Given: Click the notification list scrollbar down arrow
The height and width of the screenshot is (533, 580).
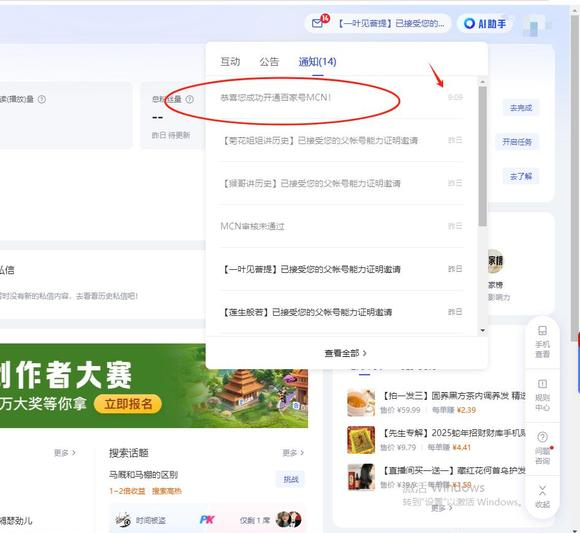Looking at the screenshot, I should pyautogui.click(x=482, y=330).
